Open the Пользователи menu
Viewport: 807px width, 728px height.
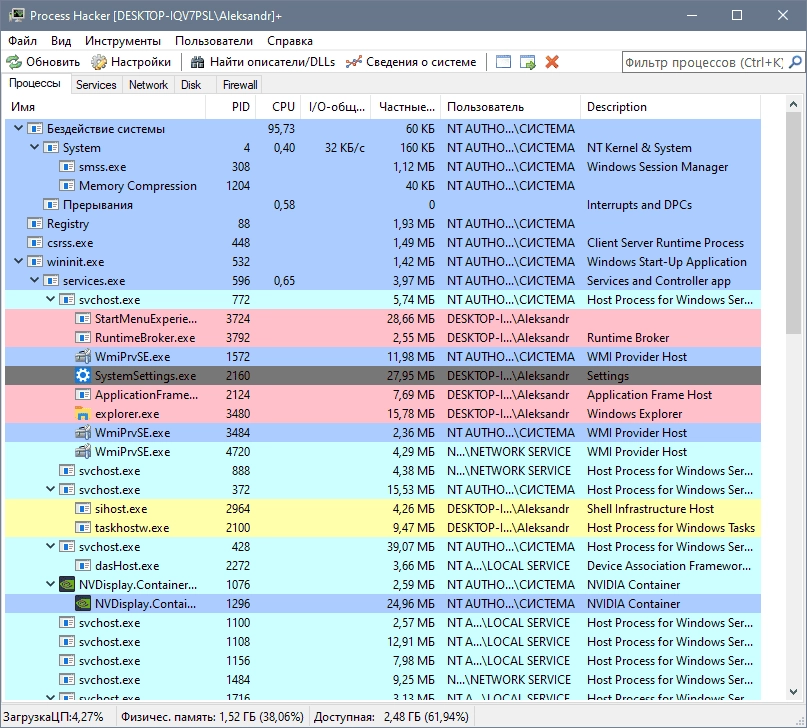214,41
